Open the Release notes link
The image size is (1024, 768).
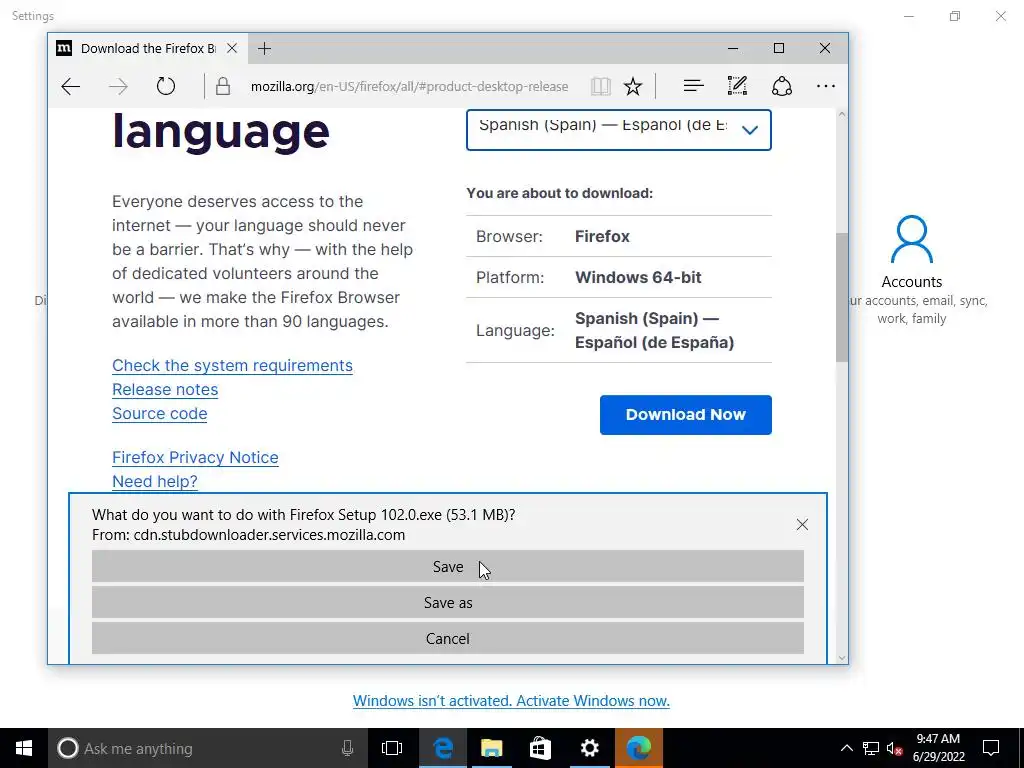click(x=165, y=389)
